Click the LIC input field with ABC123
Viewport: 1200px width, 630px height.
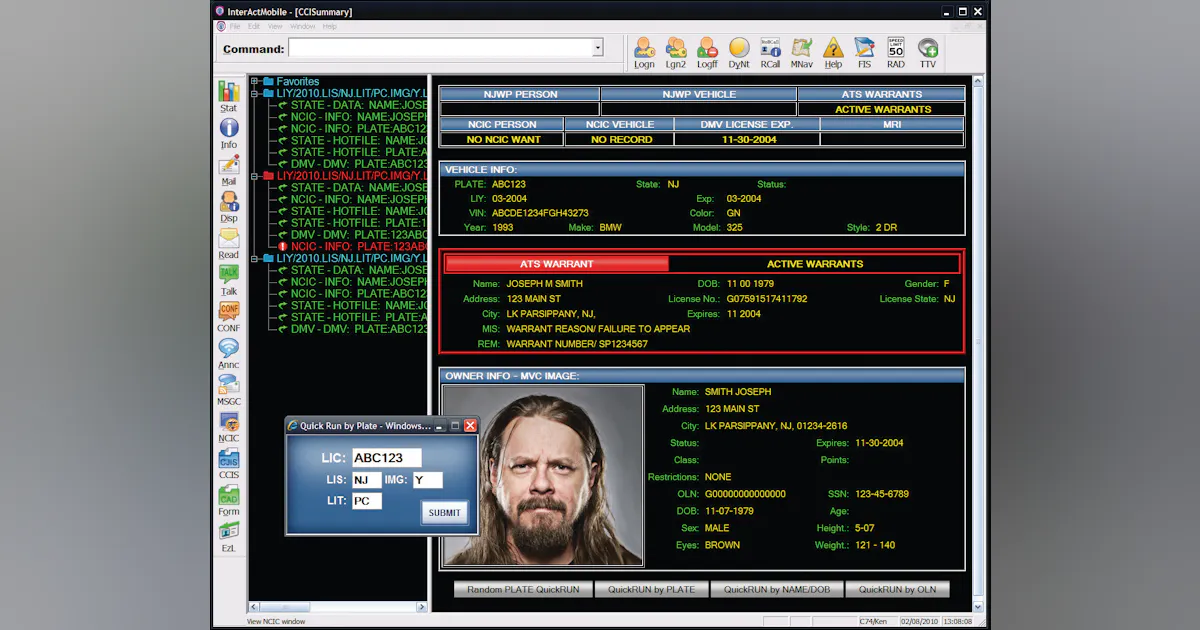coord(387,458)
